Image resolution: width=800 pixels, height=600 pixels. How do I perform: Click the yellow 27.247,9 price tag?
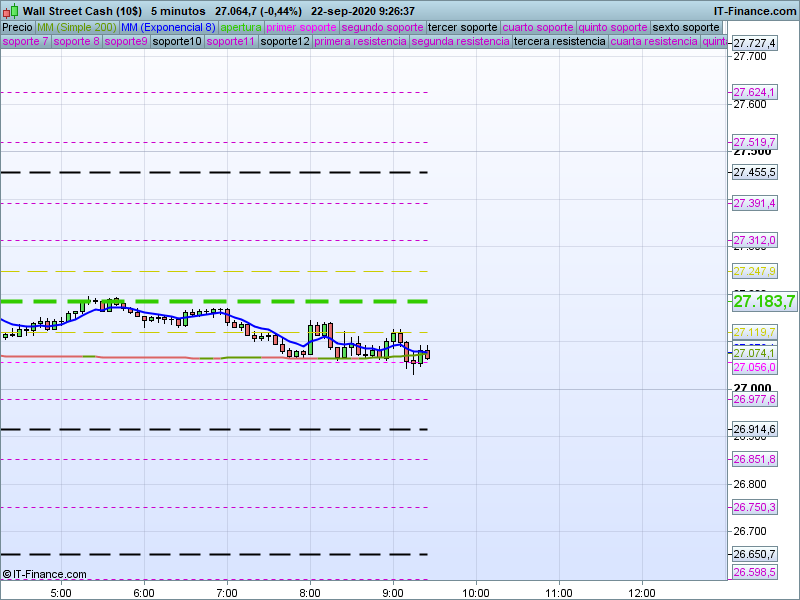pyautogui.click(x=754, y=271)
